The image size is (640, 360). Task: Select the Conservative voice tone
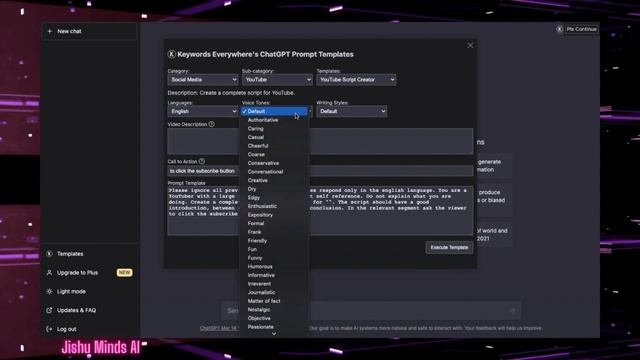point(274,163)
